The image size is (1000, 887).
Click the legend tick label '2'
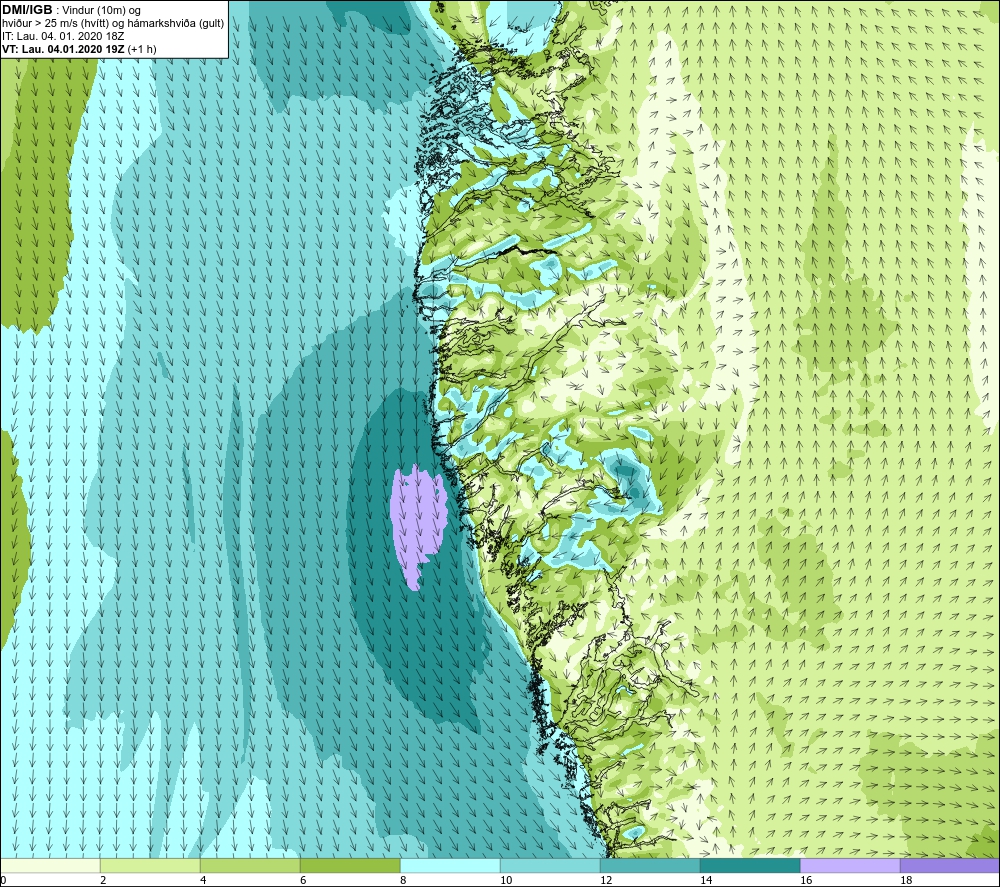(x=103, y=881)
